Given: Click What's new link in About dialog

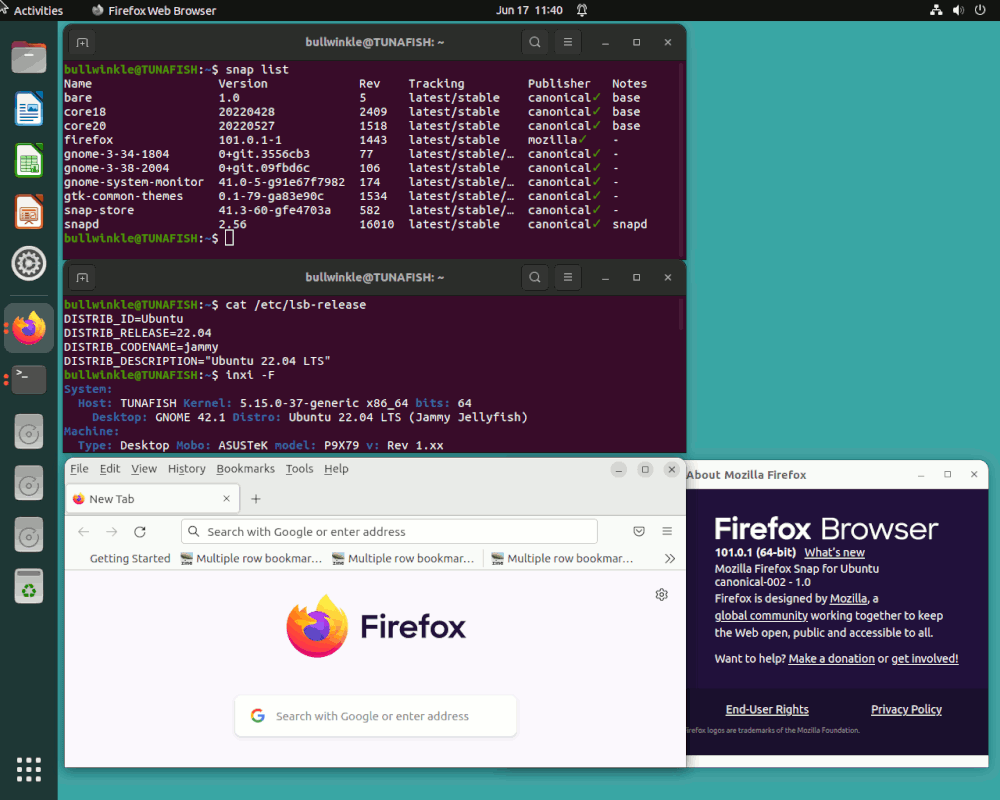Looking at the screenshot, I should [834, 552].
